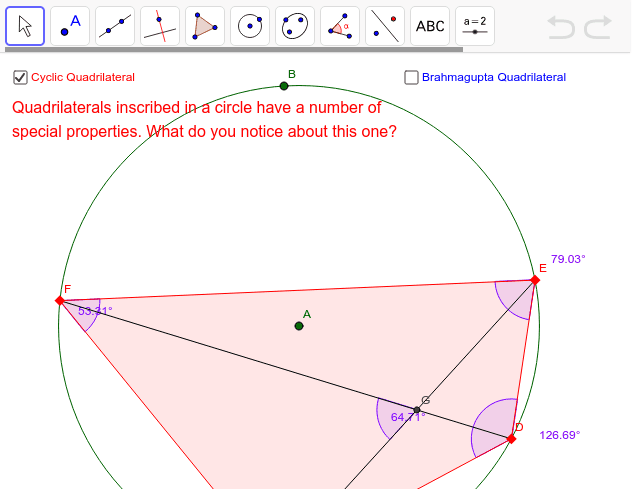Viewport: 632px width, 491px height.
Task: Select the ABC Text tool
Action: (x=430, y=26)
